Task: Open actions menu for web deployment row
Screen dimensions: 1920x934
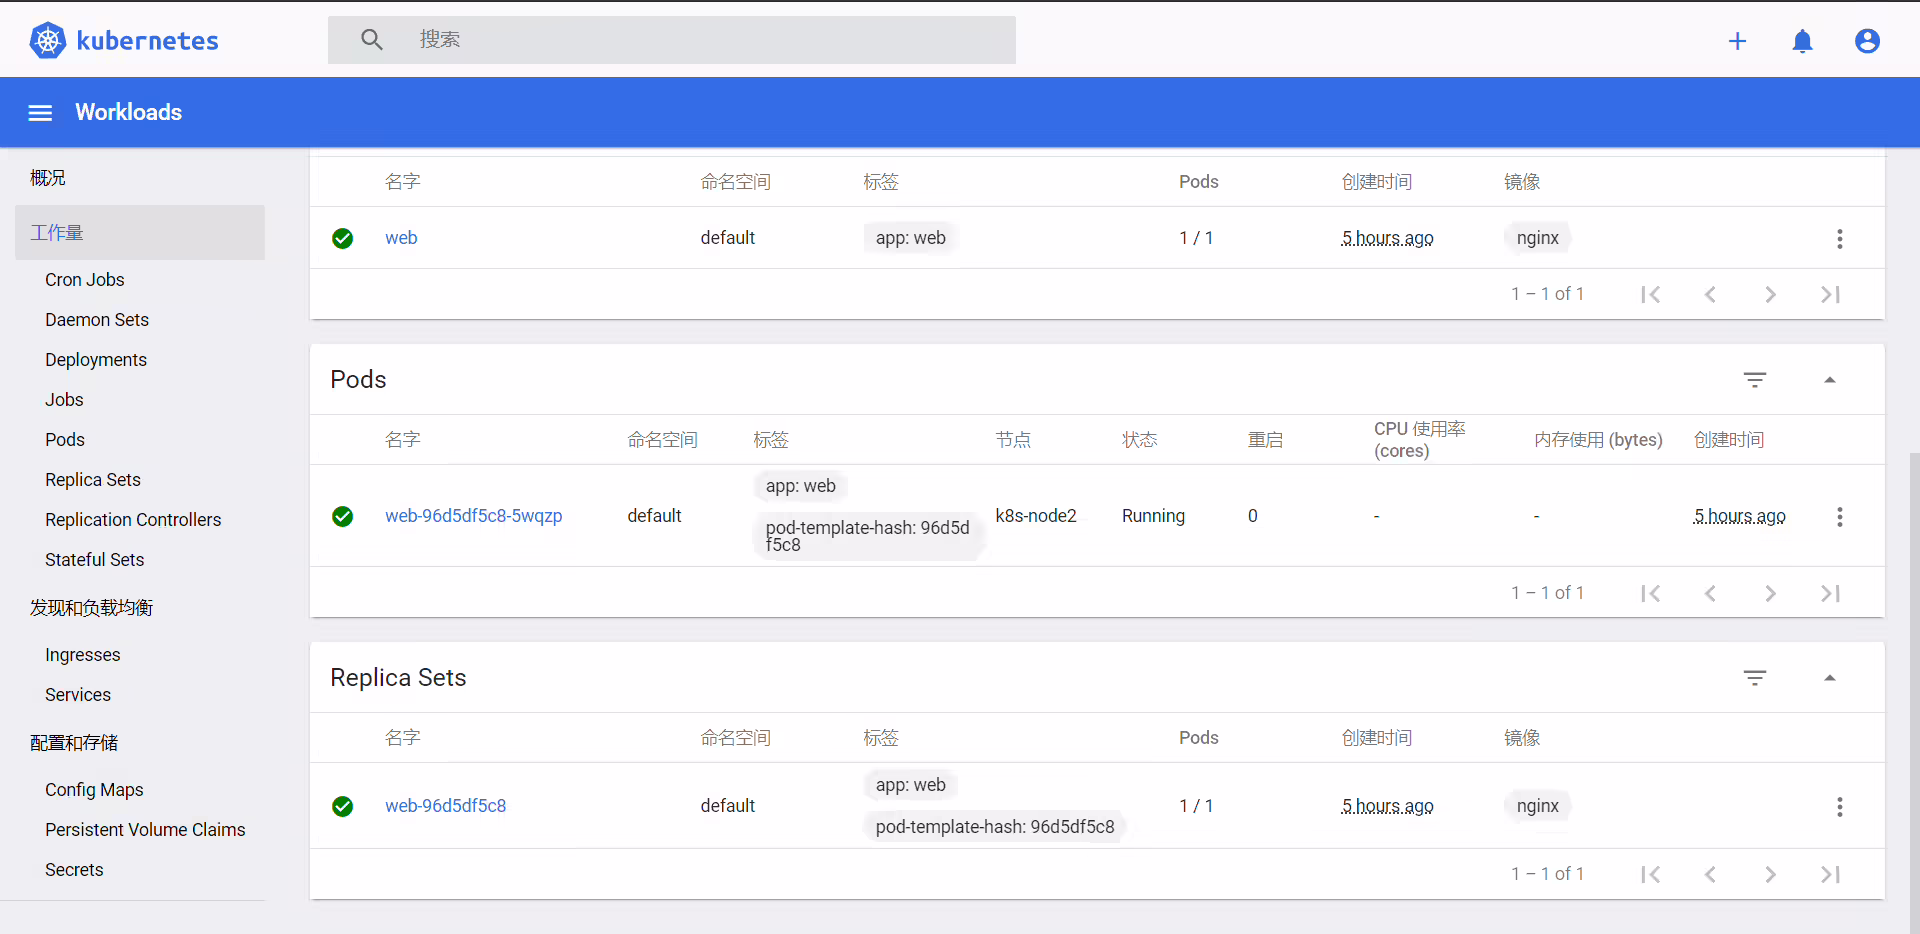Action: [x=1839, y=238]
